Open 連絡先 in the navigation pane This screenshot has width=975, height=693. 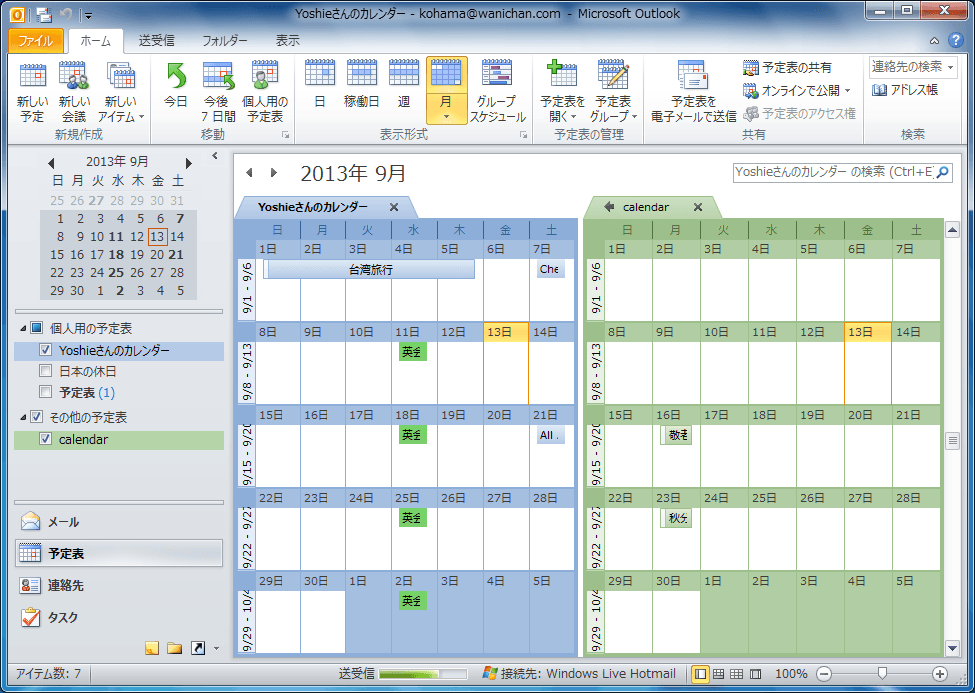pyautogui.click(x=118, y=585)
